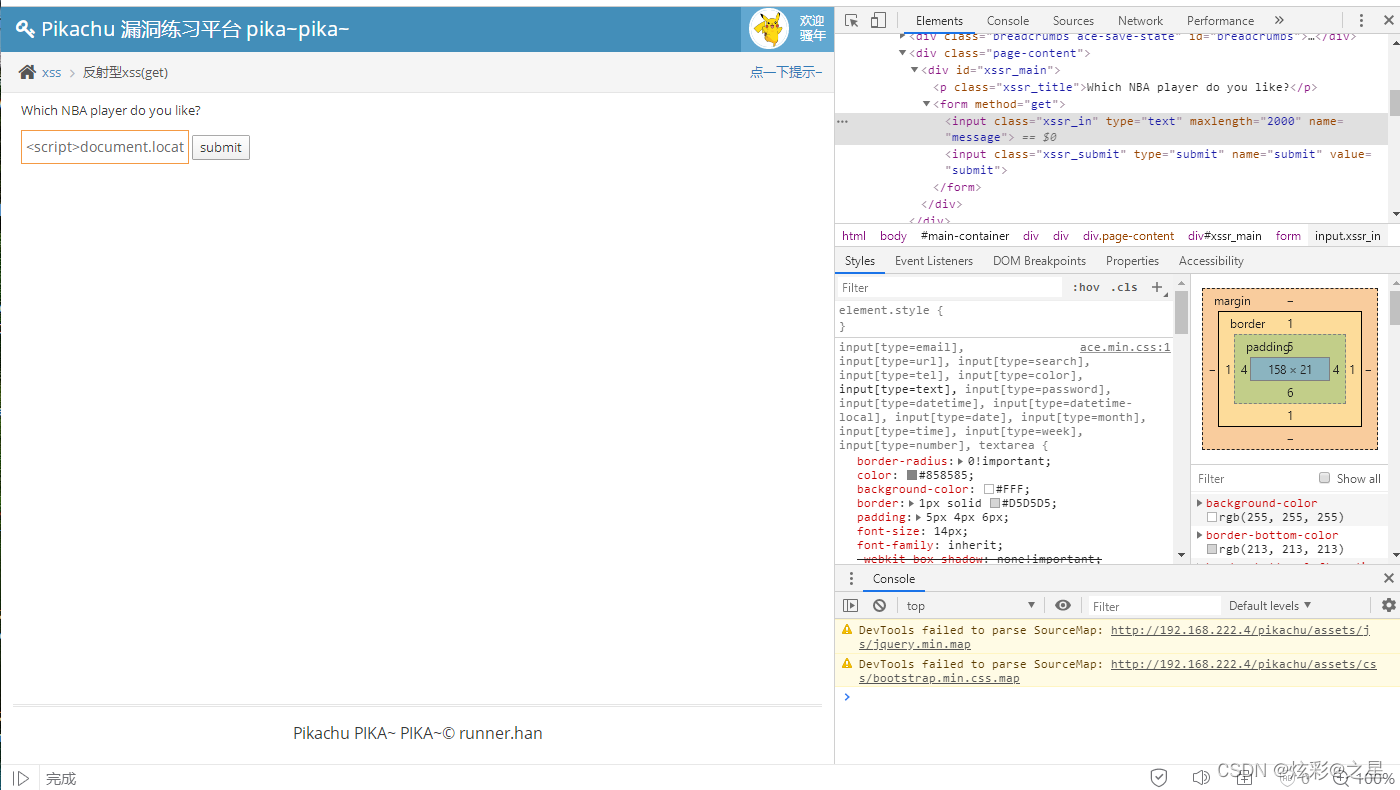This screenshot has height=790, width=1400.
Task: Toggle the device toolbar icon
Action: tap(878, 20)
